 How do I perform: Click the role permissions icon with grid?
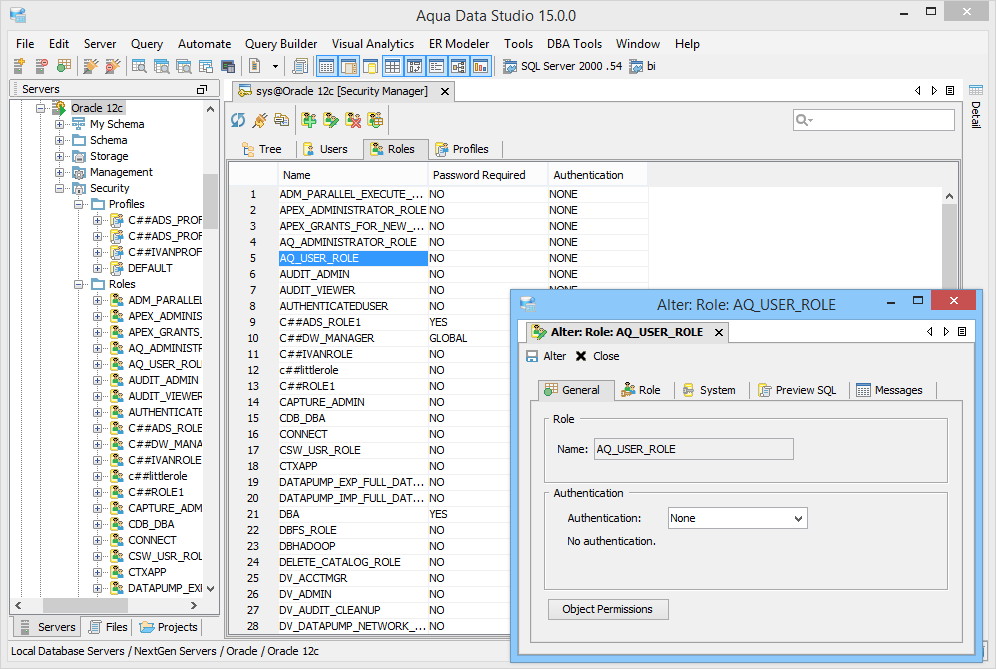point(375,120)
